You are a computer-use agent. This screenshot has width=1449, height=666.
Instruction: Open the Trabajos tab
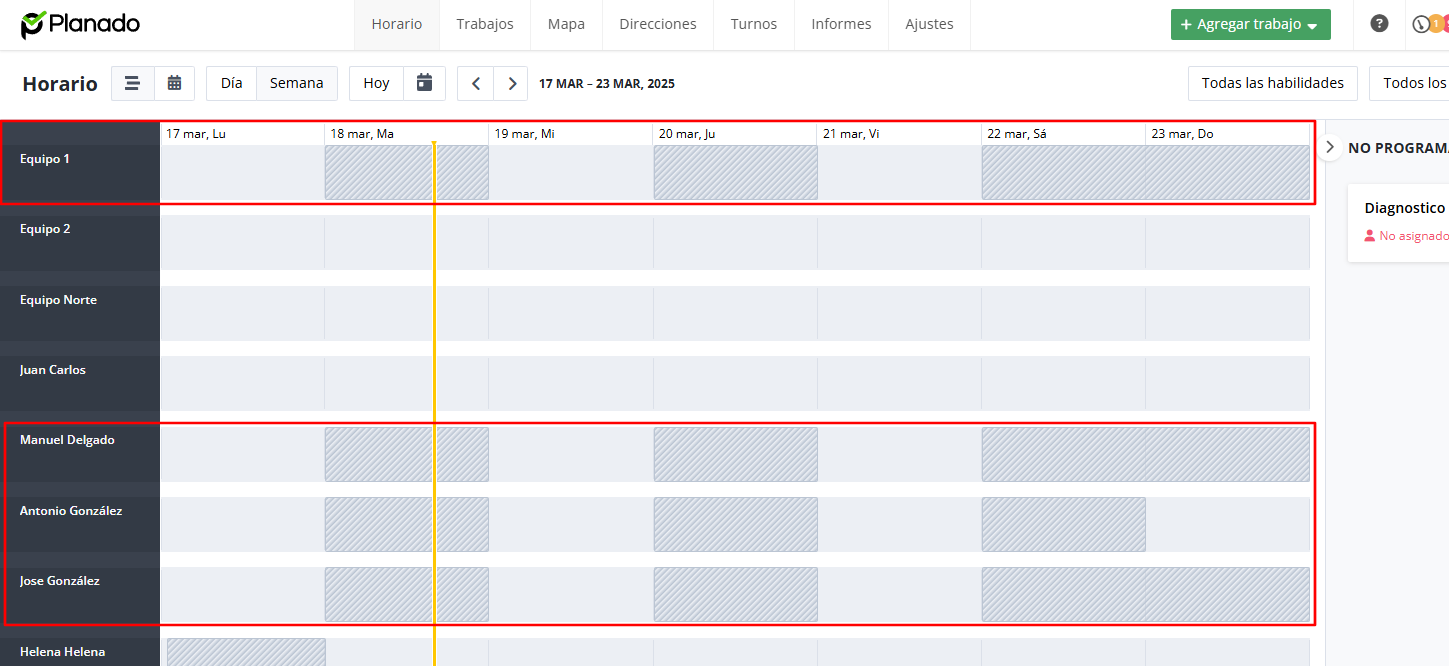pyautogui.click(x=485, y=24)
